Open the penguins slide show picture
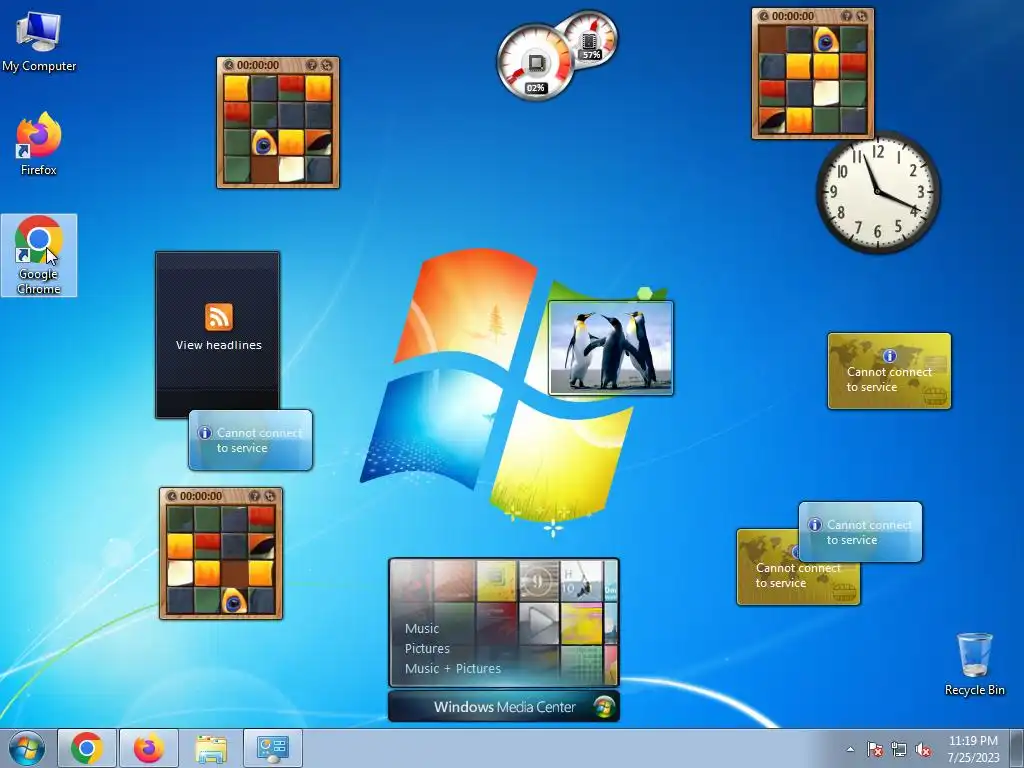 point(611,348)
